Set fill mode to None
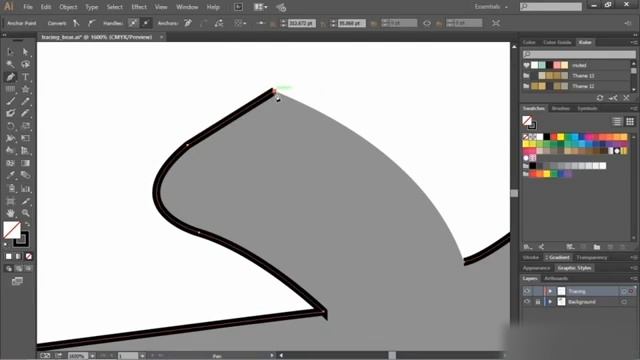 (x=29, y=256)
